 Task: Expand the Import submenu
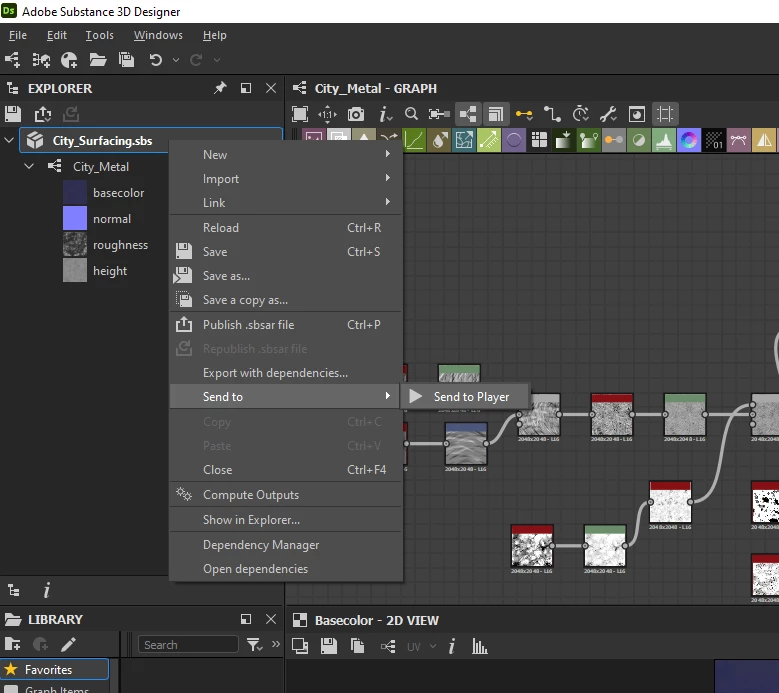tap(286, 179)
